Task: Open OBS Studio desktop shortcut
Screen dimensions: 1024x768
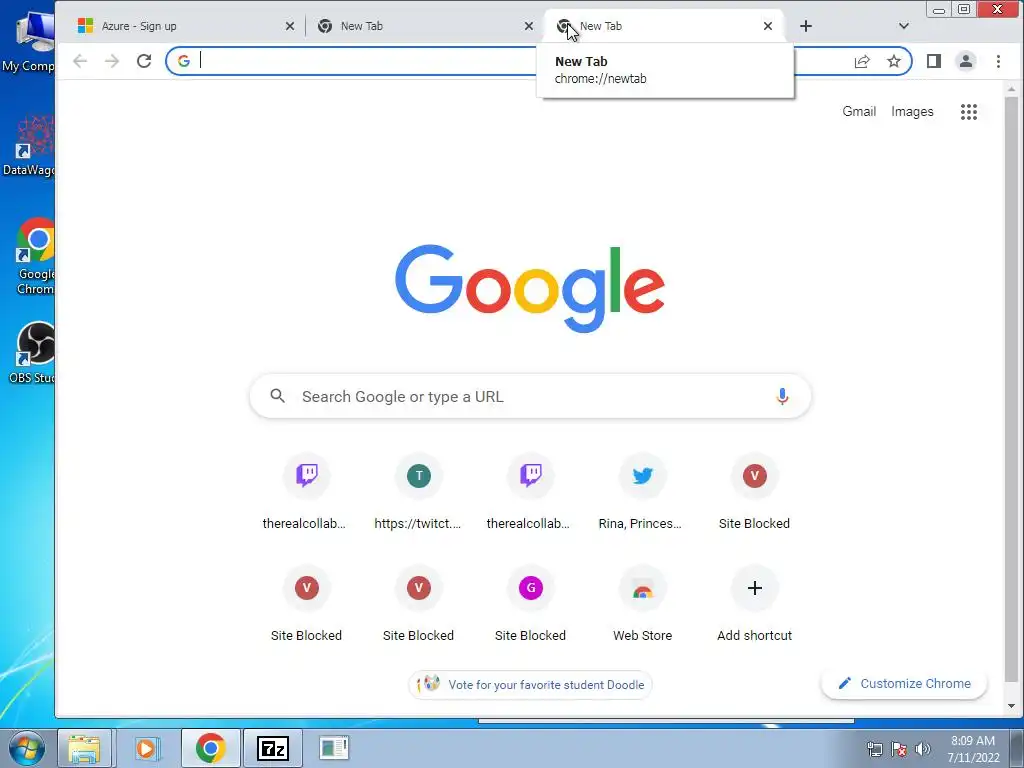Action: pyautogui.click(x=35, y=353)
